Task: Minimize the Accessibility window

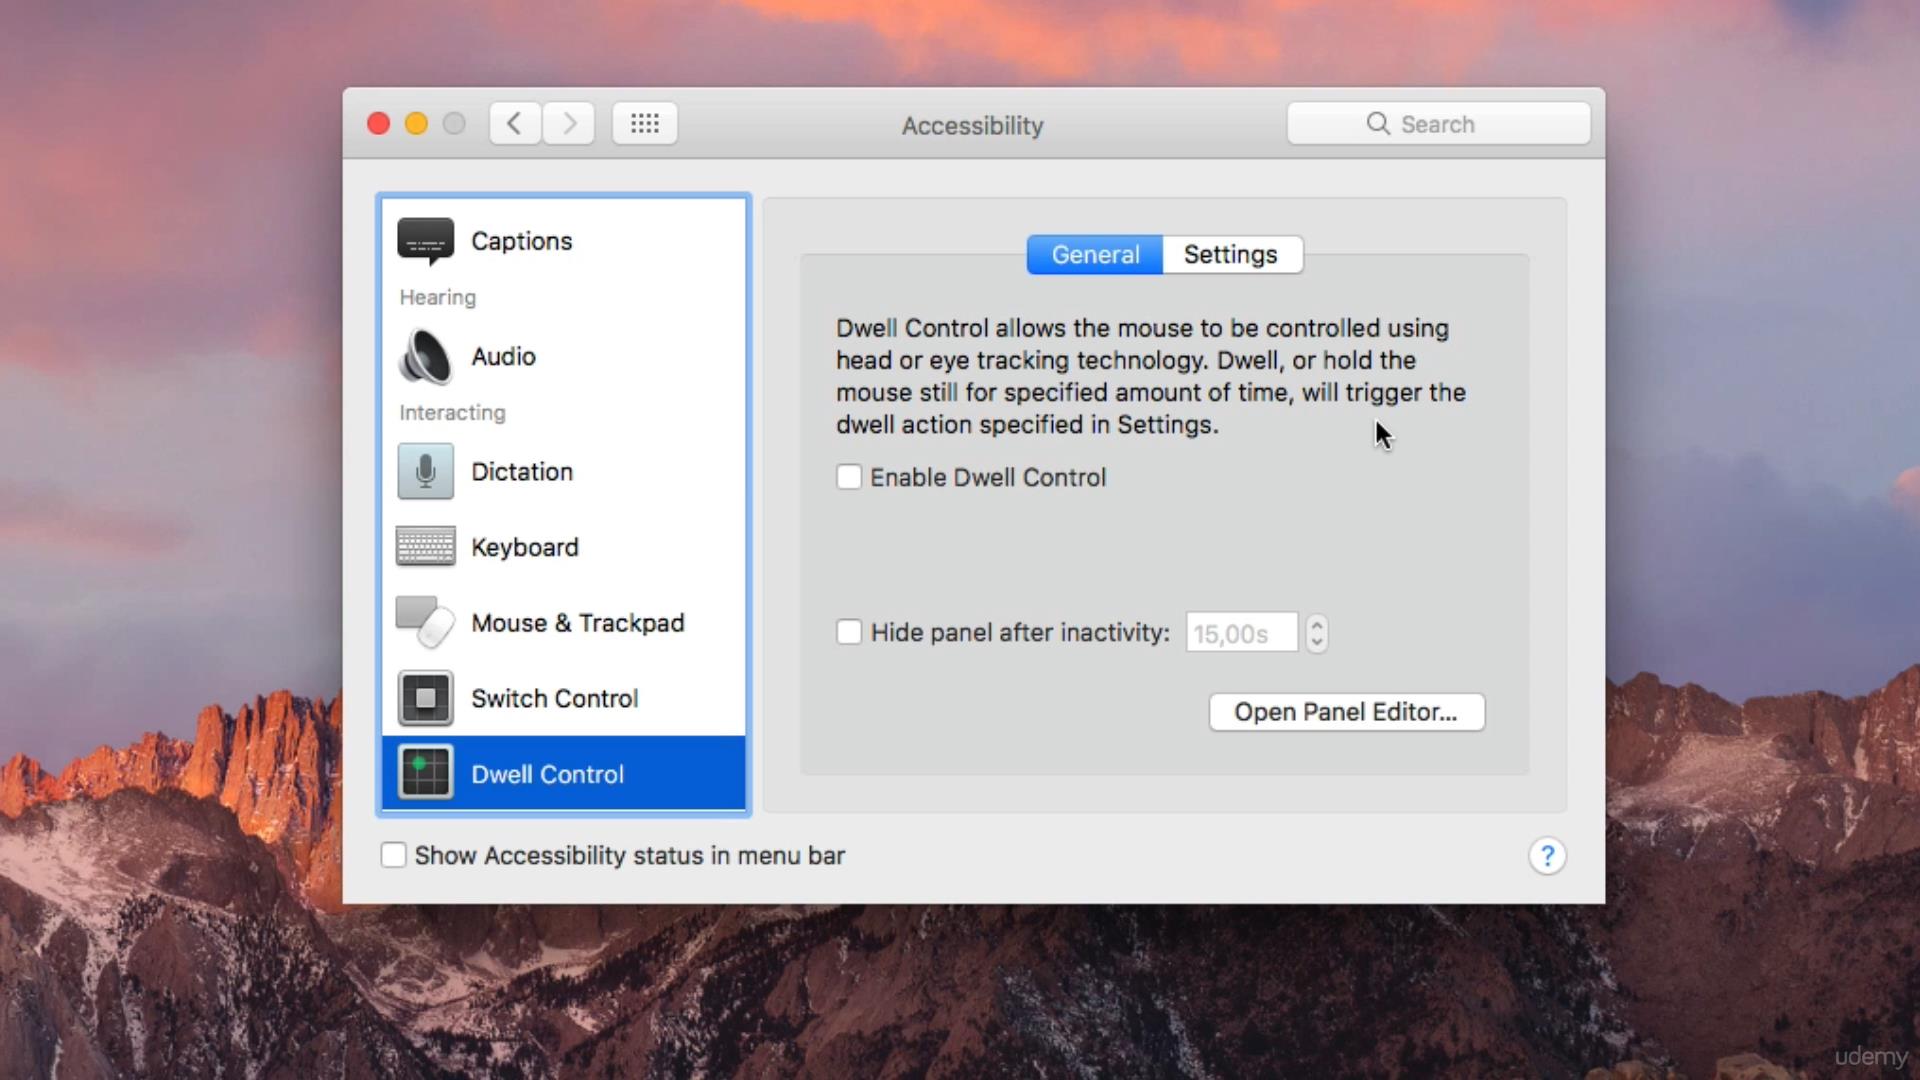Action: pyautogui.click(x=417, y=124)
